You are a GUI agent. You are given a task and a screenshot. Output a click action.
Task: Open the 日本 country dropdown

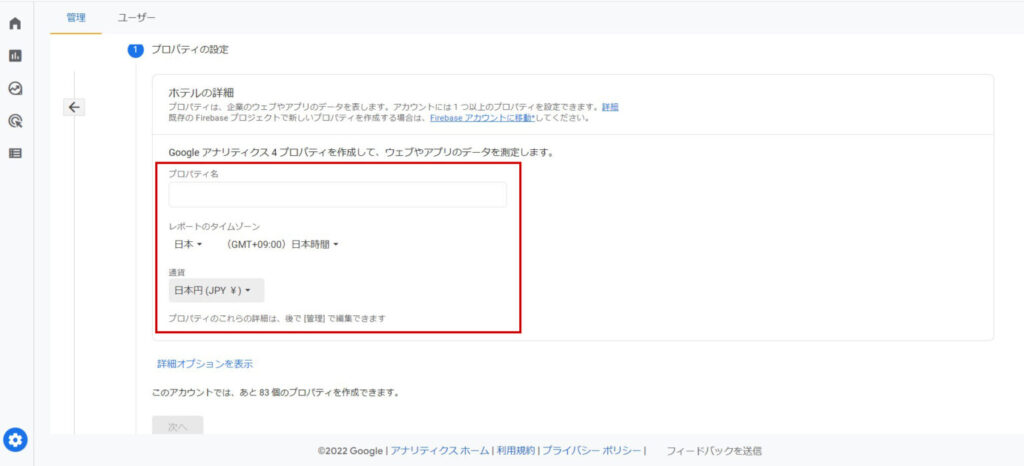tap(187, 244)
